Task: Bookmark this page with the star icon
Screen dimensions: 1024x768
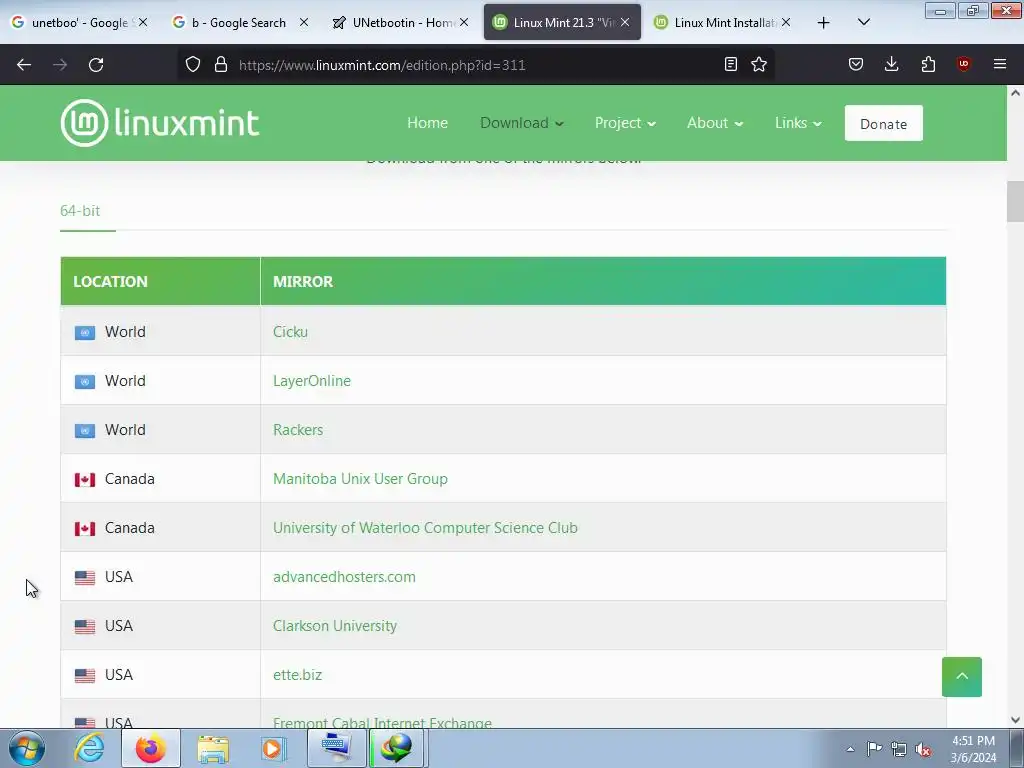Action: (x=759, y=64)
